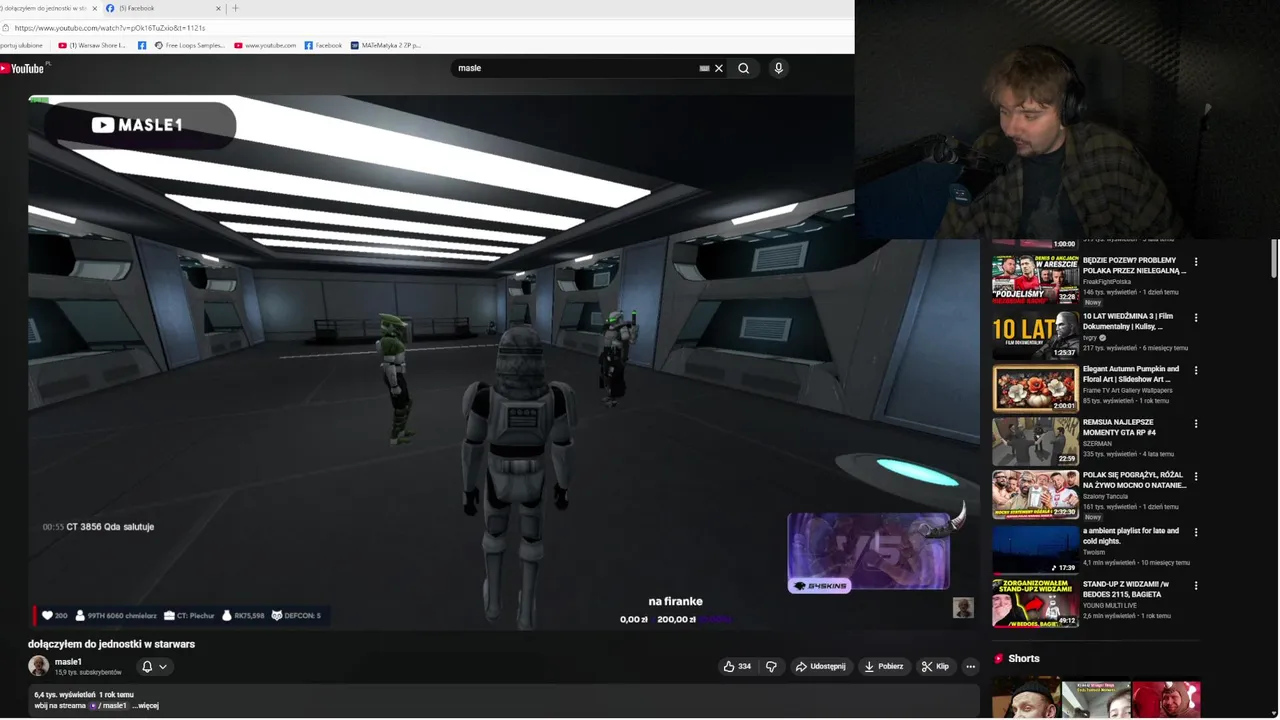Open the Shorts section heading

(x=1023, y=659)
